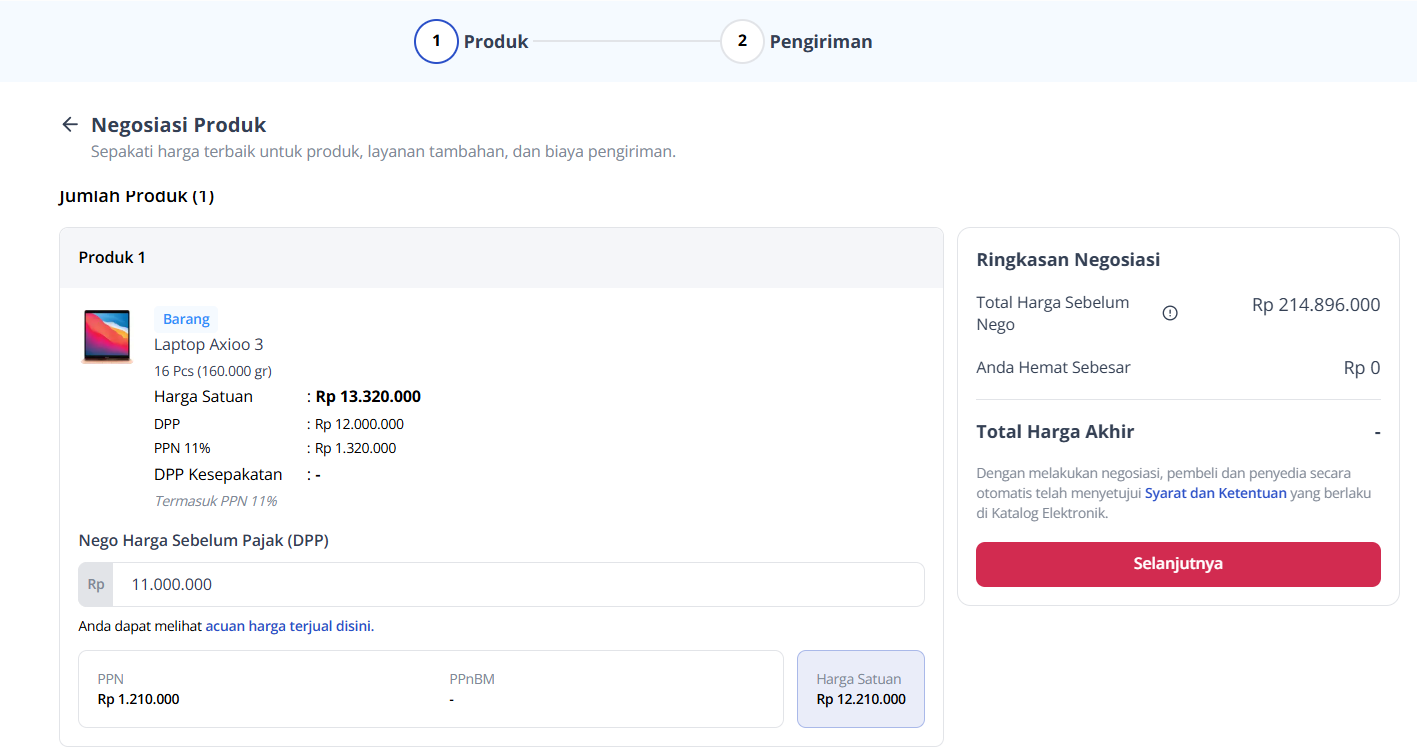This screenshot has width=1417, height=750.
Task: Click the Barang category tag
Action: click(186, 319)
